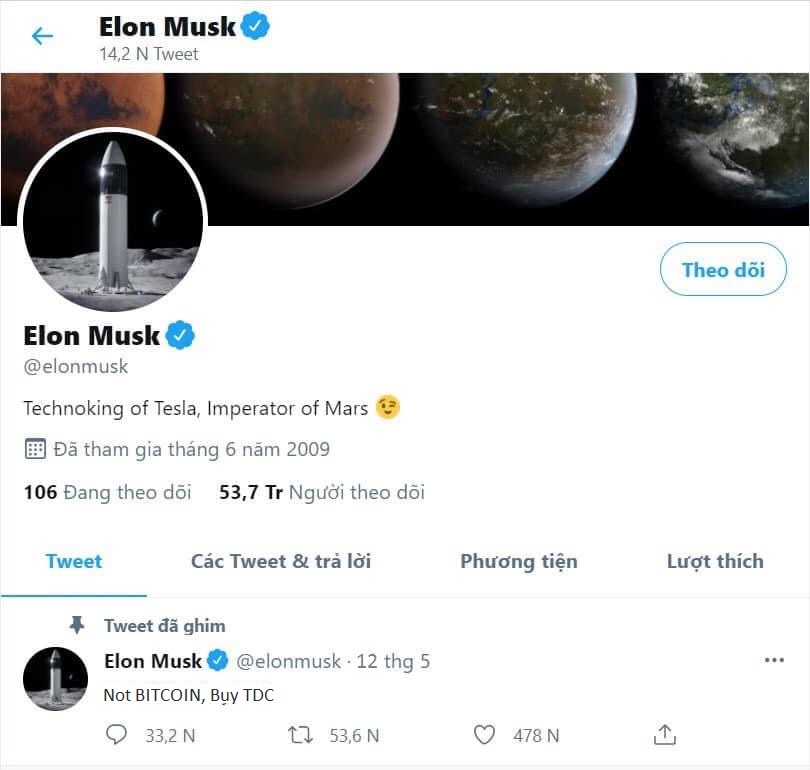Open the 106 Đang theo dõi list
The width and height of the screenshot is (810, 770).
(x=107, y=492)
